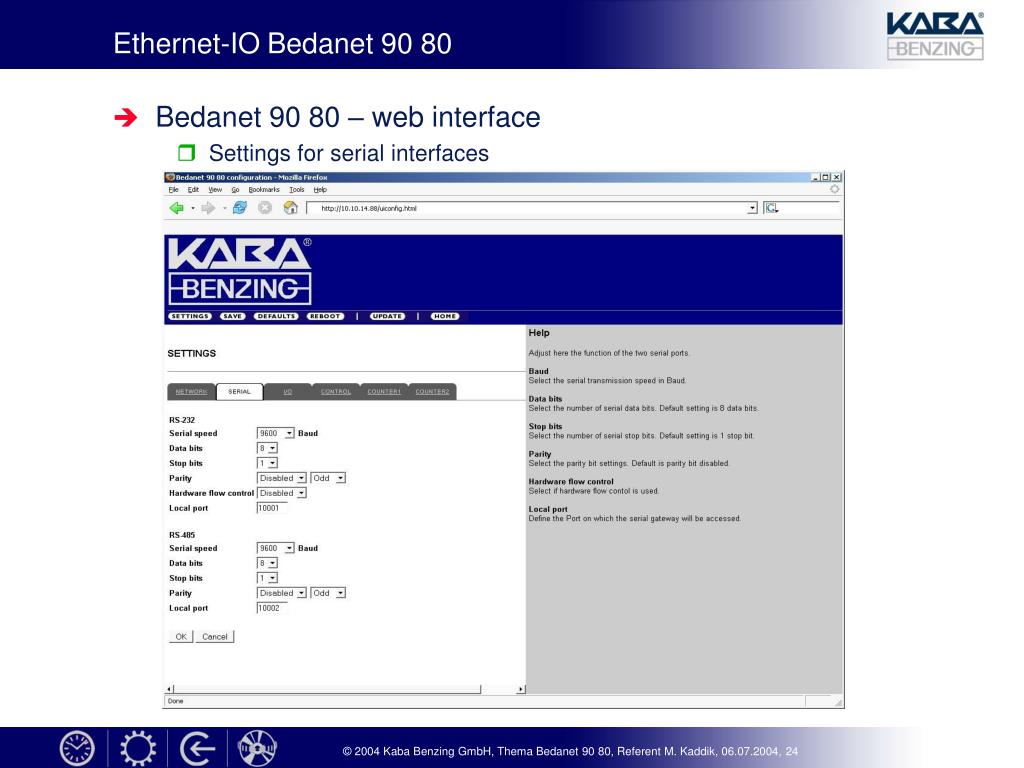Switch to the I/O tab
Screen dimensions: 1024x768
click(287, 391)
